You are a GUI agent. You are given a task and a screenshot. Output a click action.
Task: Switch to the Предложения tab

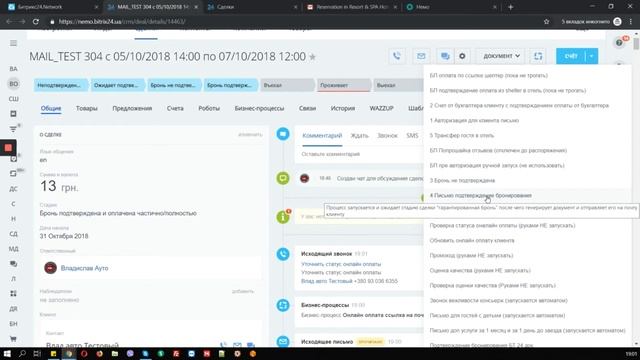[132, 108]
